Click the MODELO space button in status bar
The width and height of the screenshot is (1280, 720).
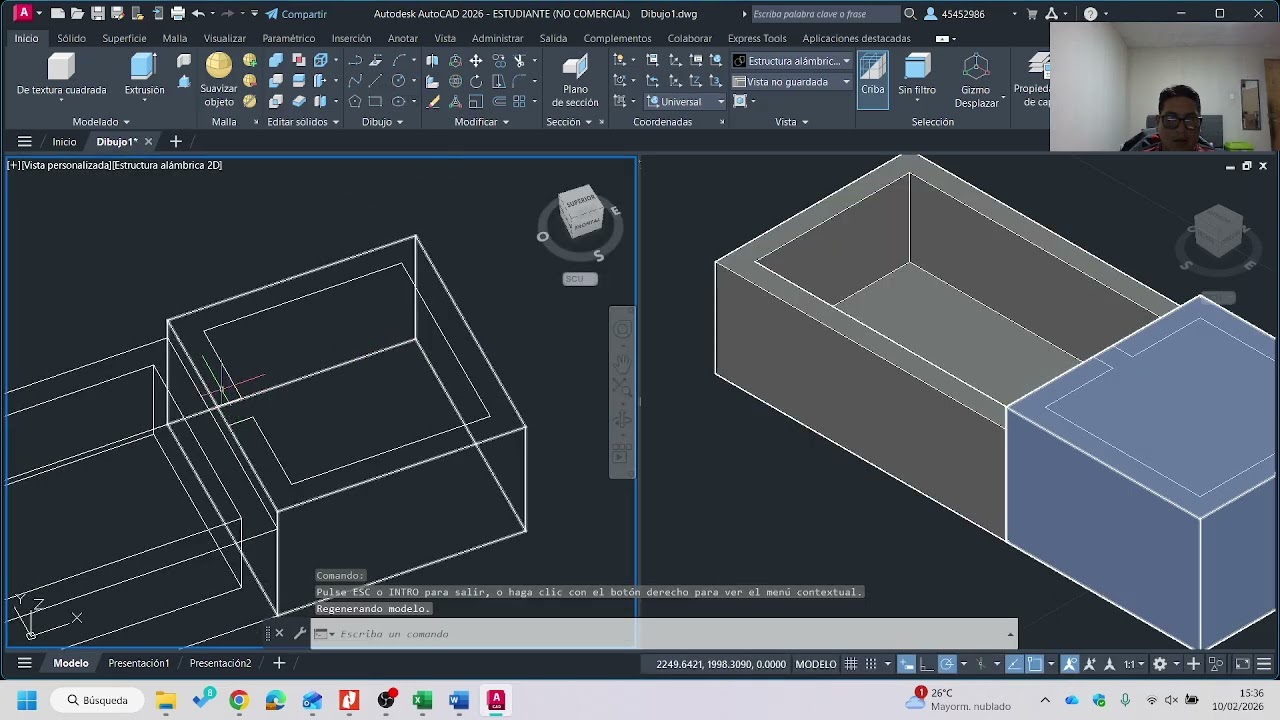click(x=816, y=663)
